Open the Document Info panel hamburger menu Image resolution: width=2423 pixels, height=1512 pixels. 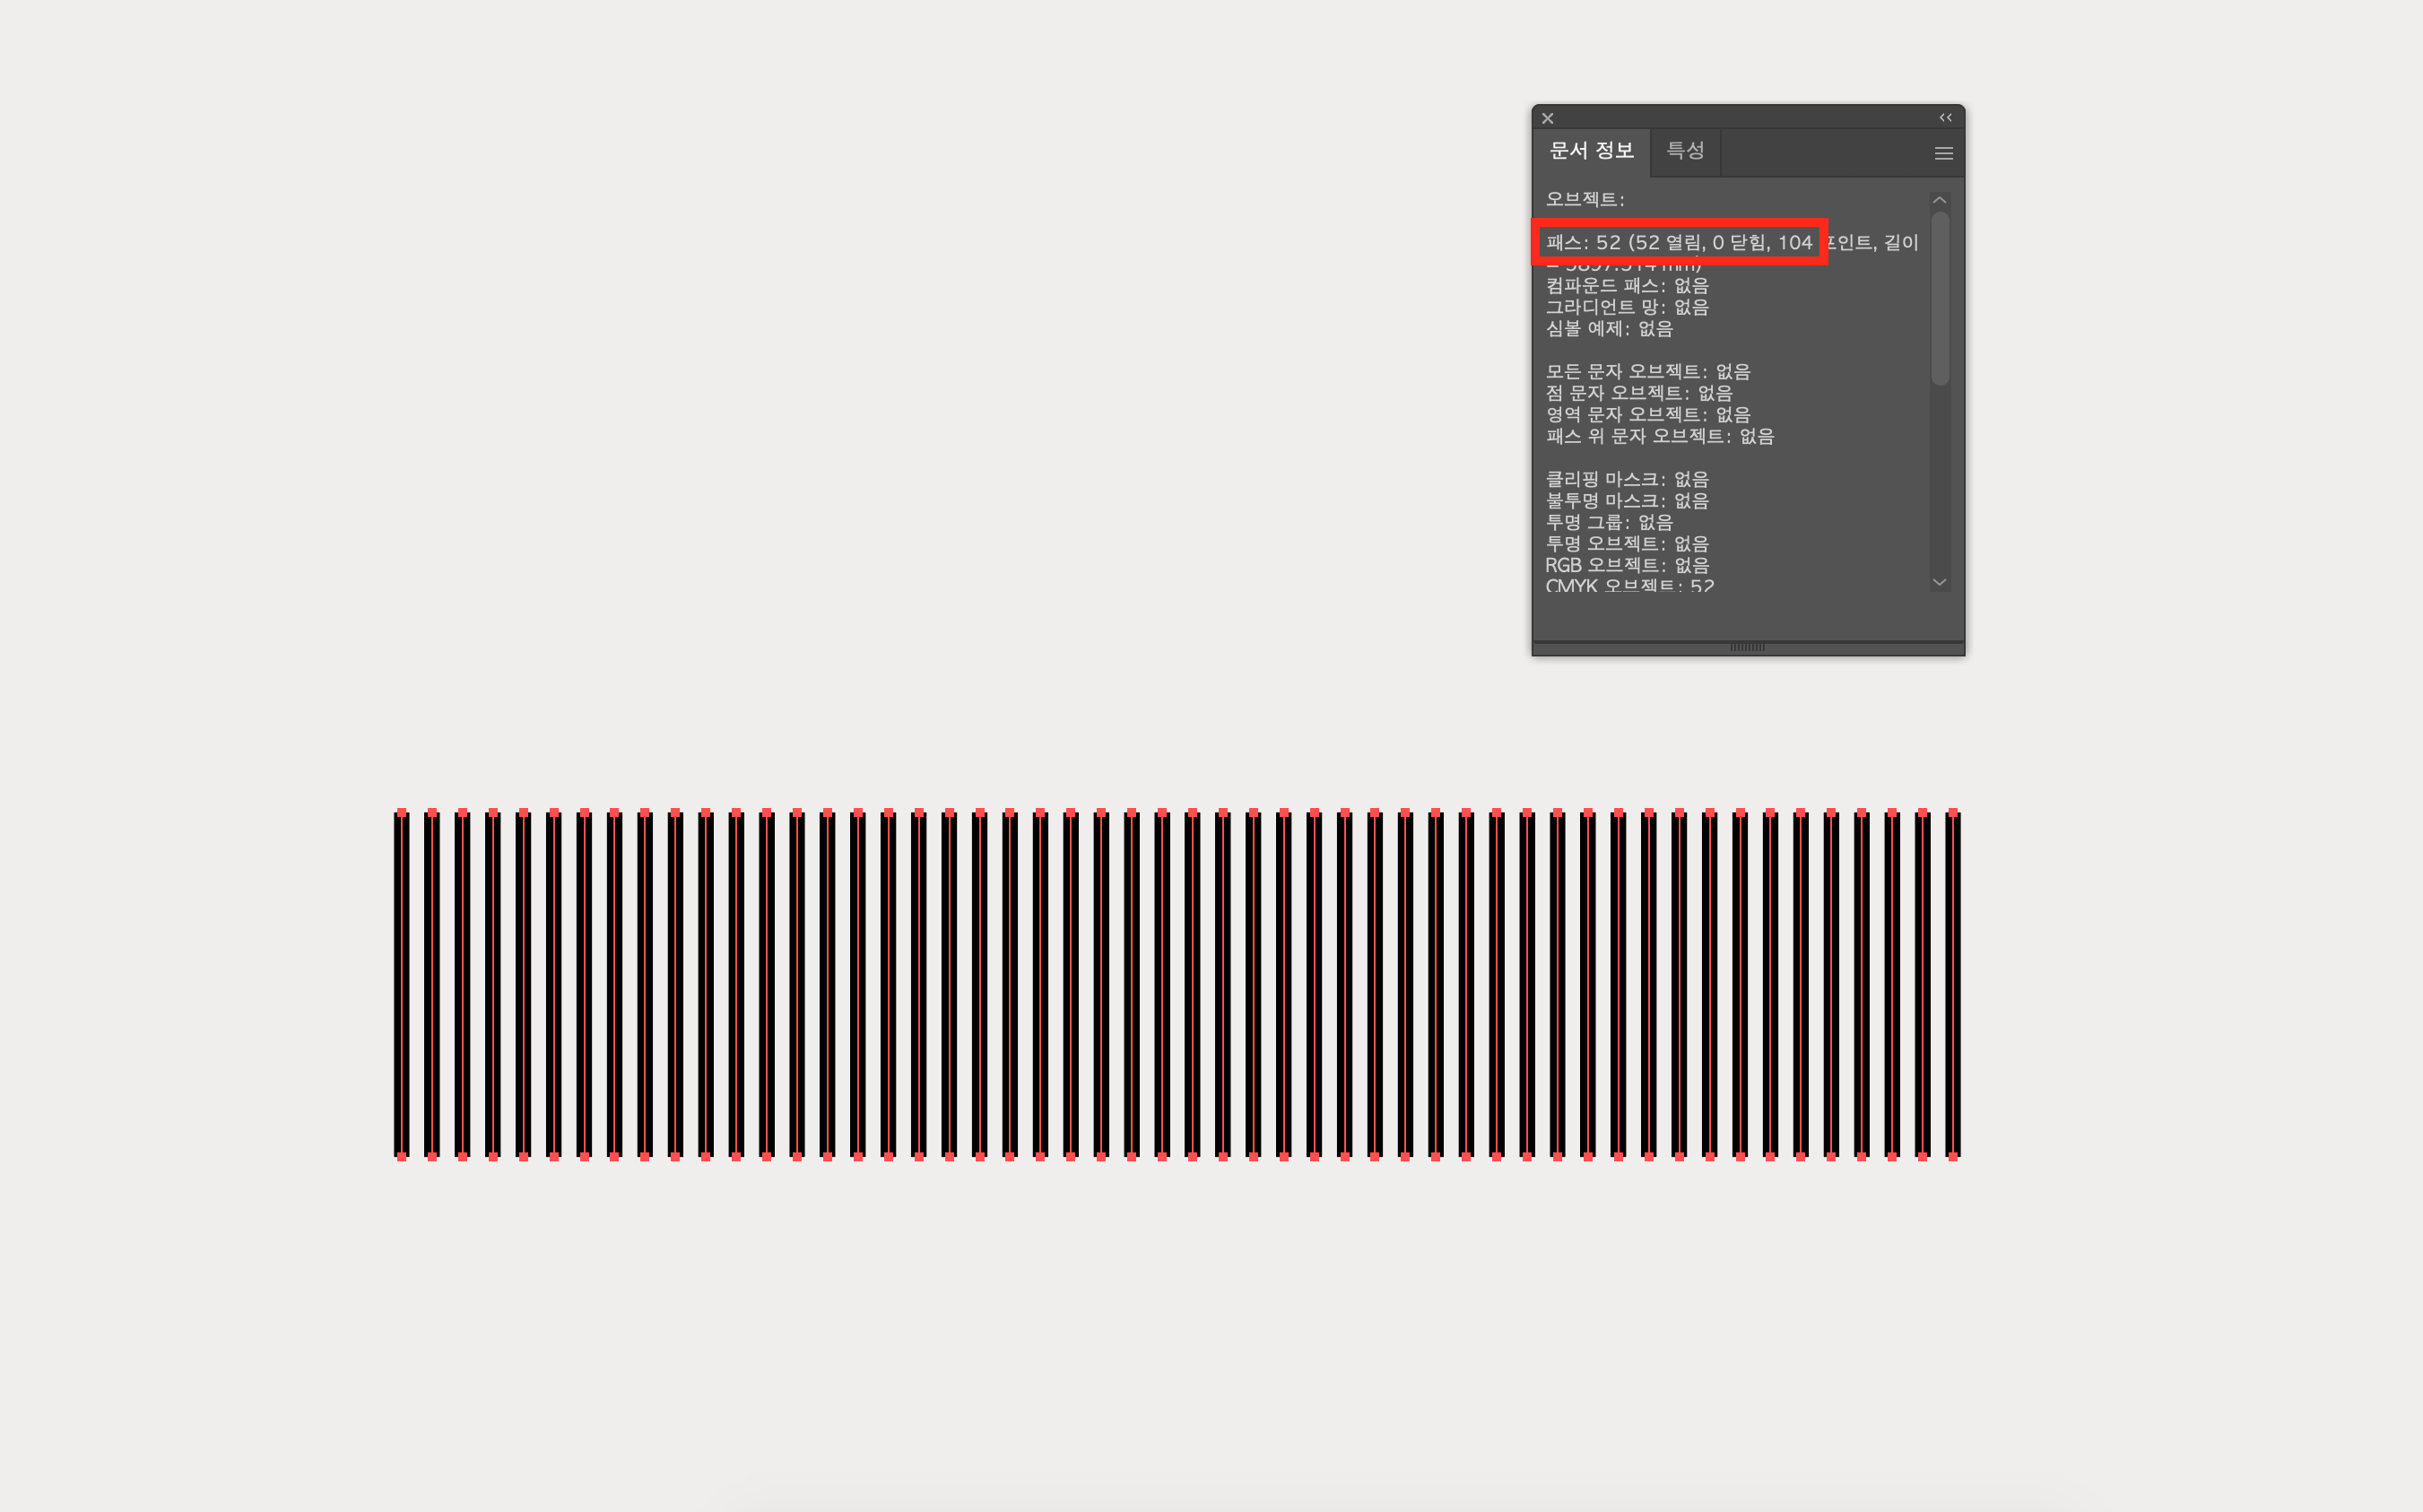pyautogui.click(x=1943, y=153)
